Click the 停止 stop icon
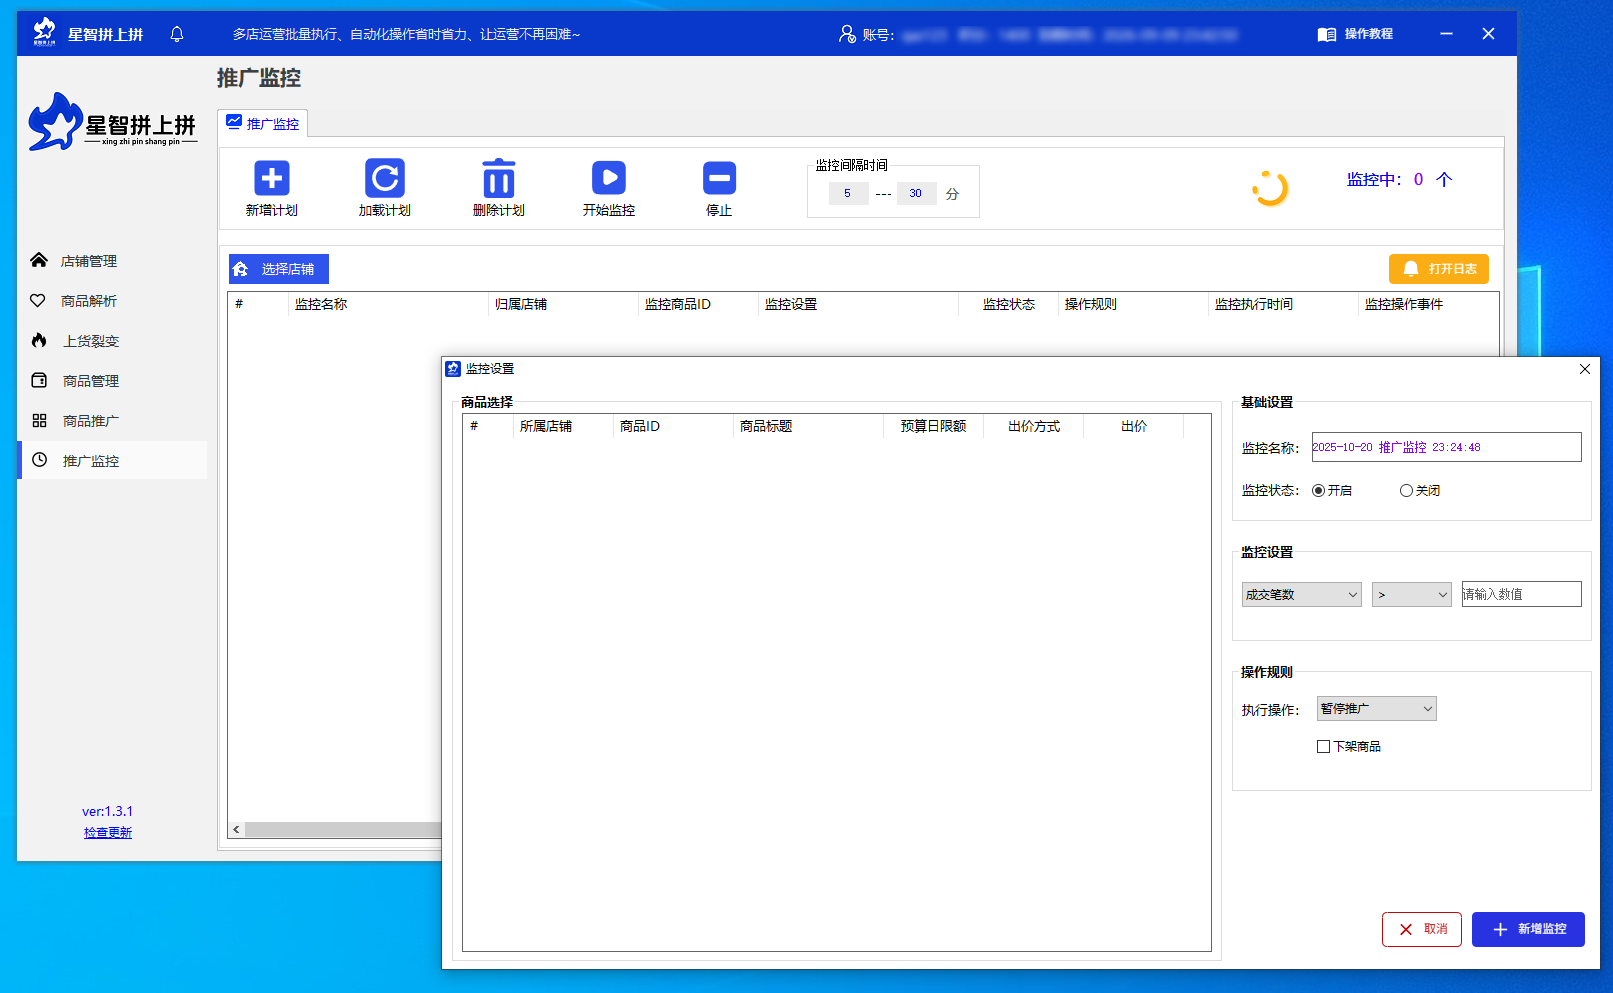This screenshot has width=1613, height=993. [x=719, y=179]
